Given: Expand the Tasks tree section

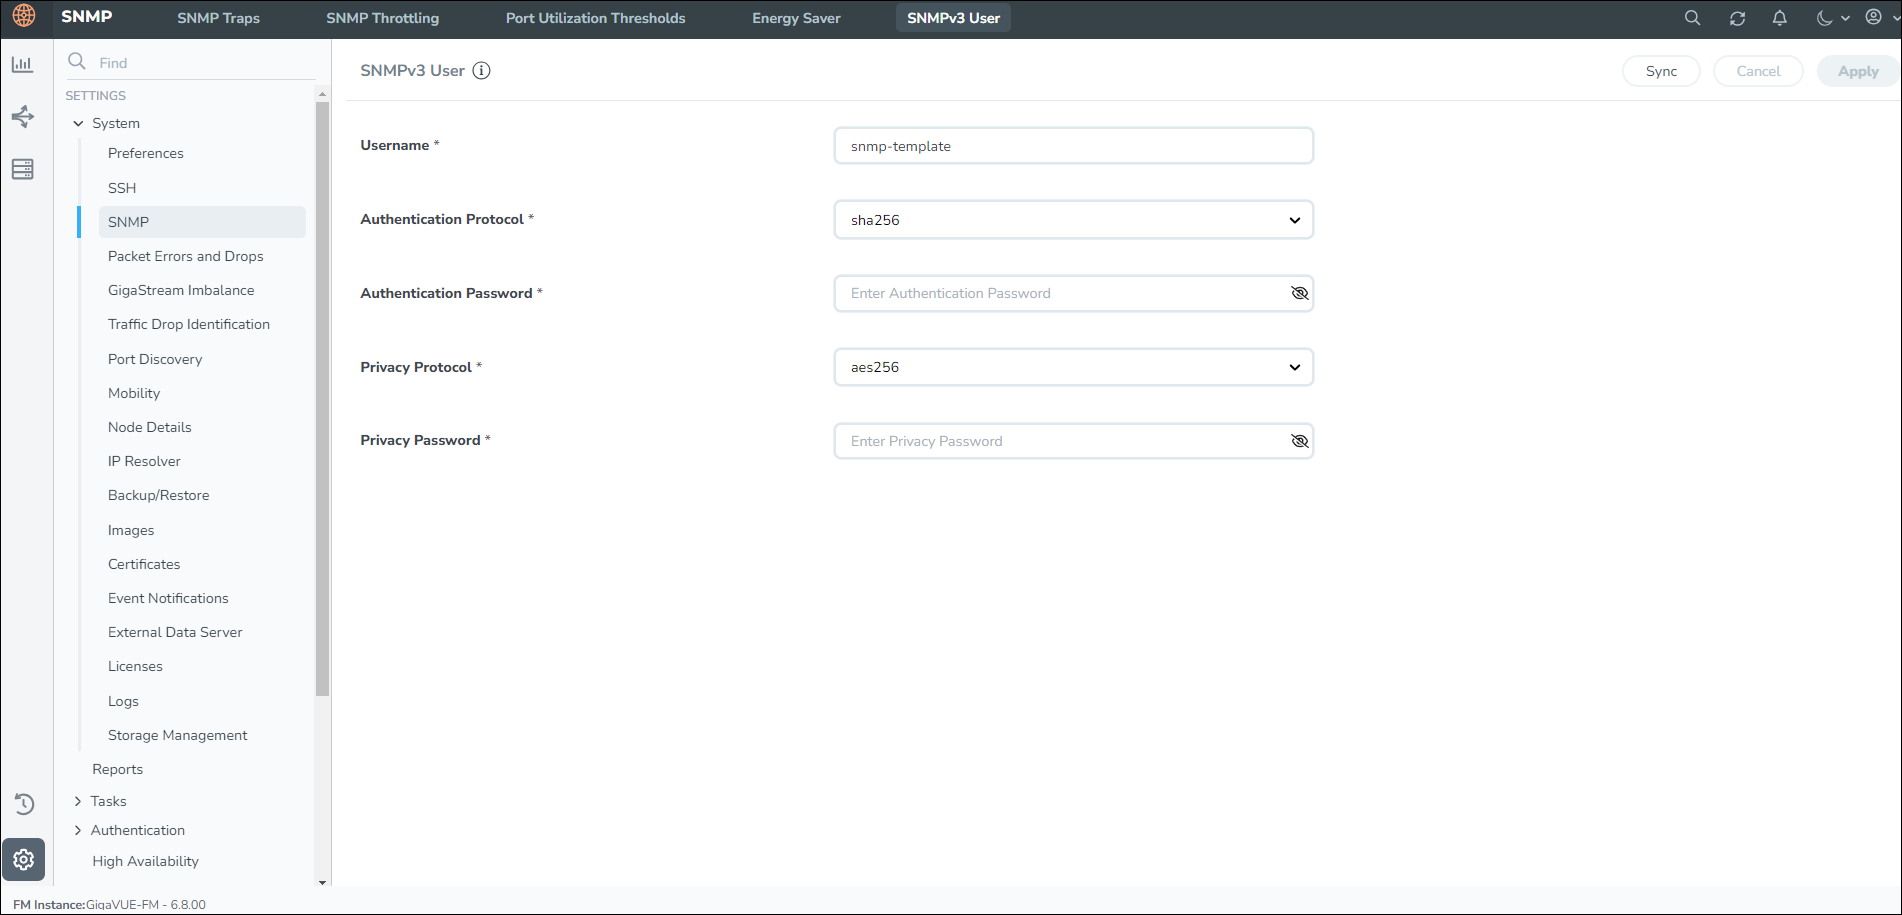Looking at the screenshot, I should click(x=78, y=801).
